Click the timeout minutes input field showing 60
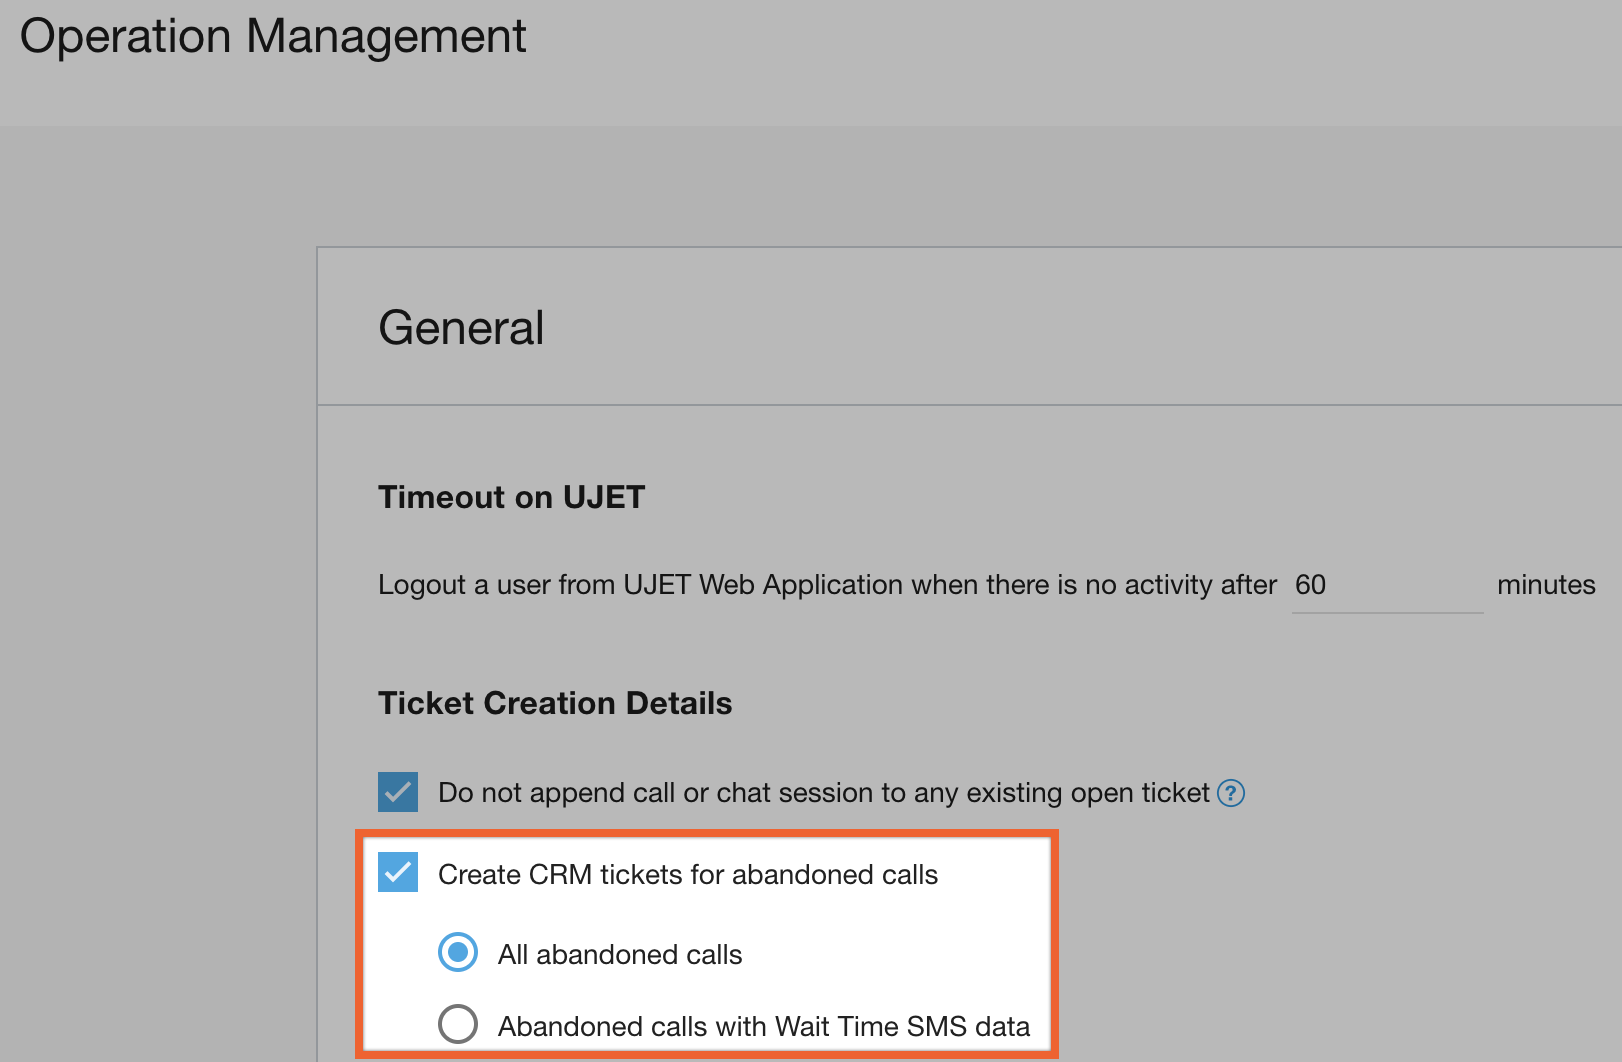Screen dimensions: 1622x1062 [x=1386, y=586]
